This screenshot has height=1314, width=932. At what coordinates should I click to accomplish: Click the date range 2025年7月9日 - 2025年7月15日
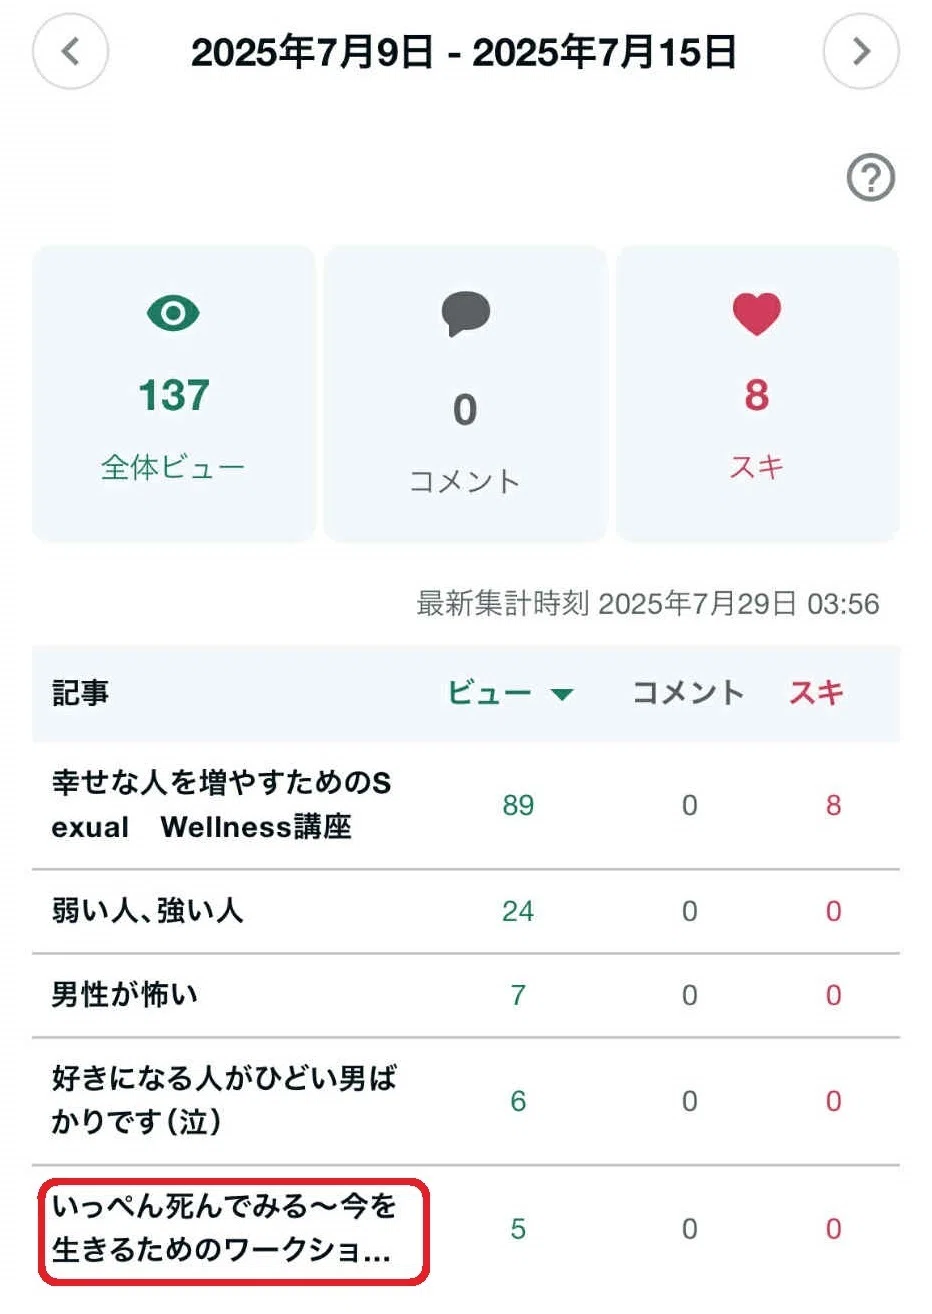(x=464, y=52)
